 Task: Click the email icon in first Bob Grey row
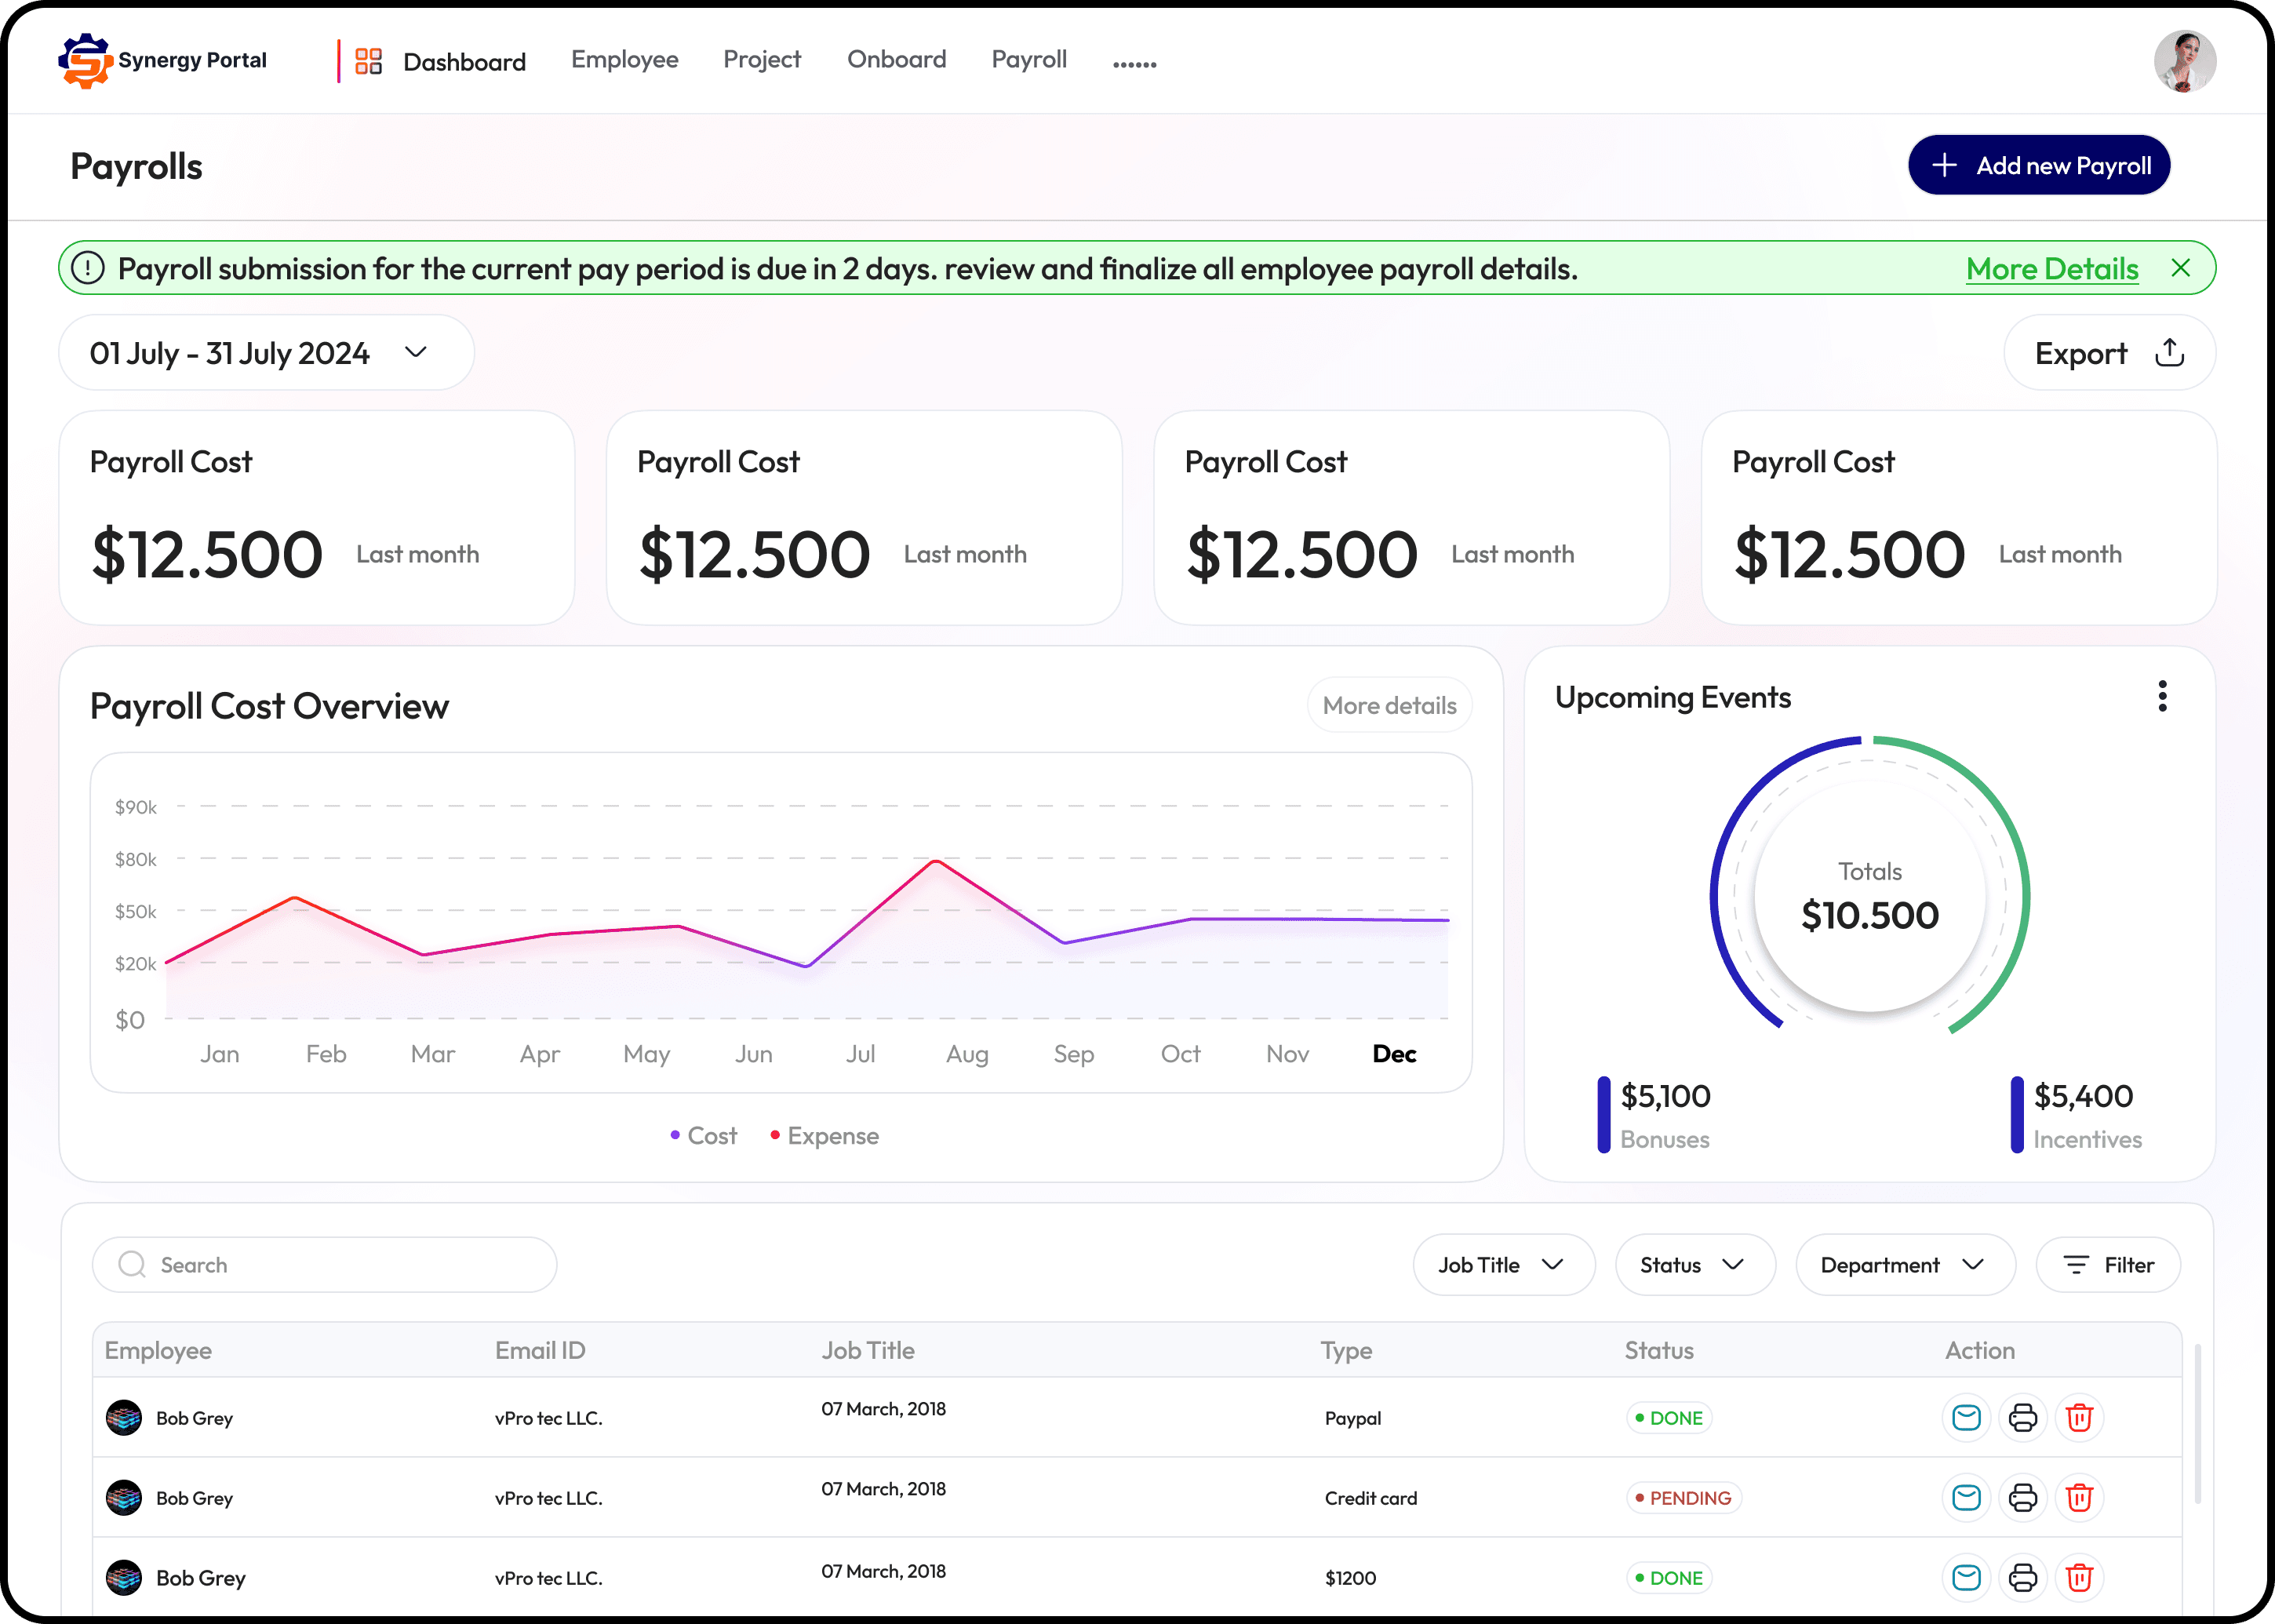1966,1417
